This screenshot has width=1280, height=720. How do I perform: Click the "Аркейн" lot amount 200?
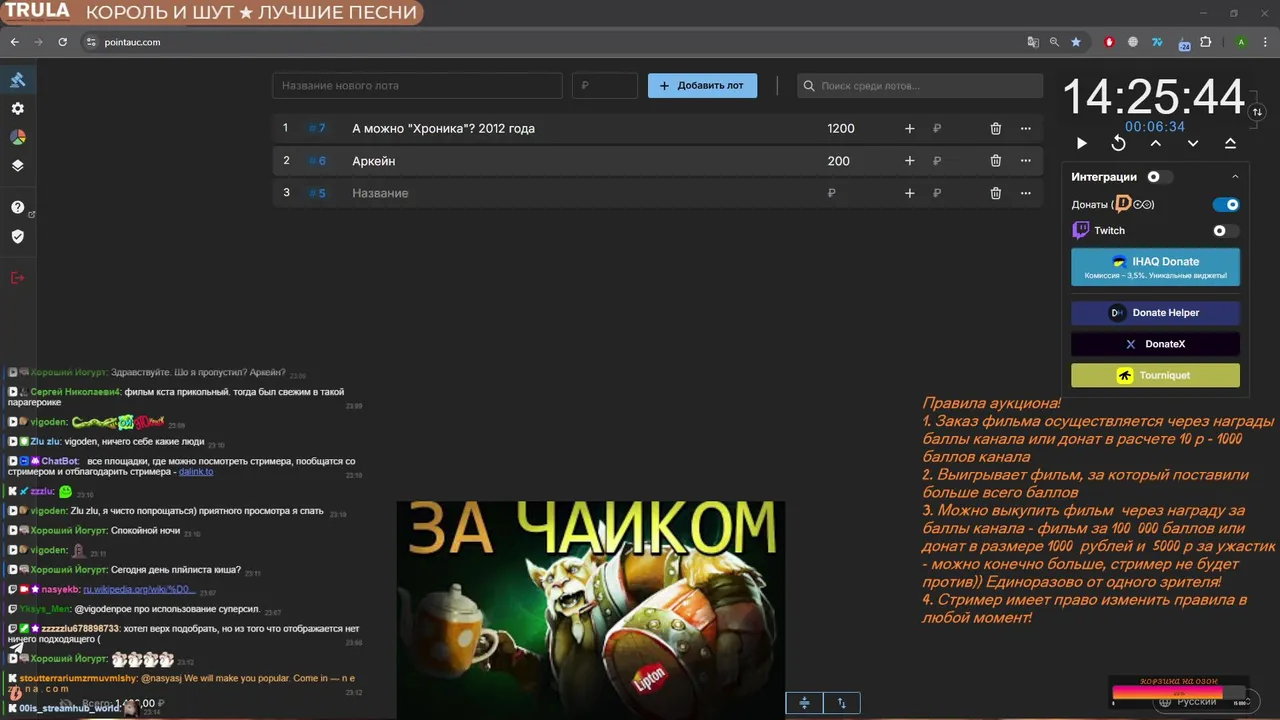[x=839, y=161]
